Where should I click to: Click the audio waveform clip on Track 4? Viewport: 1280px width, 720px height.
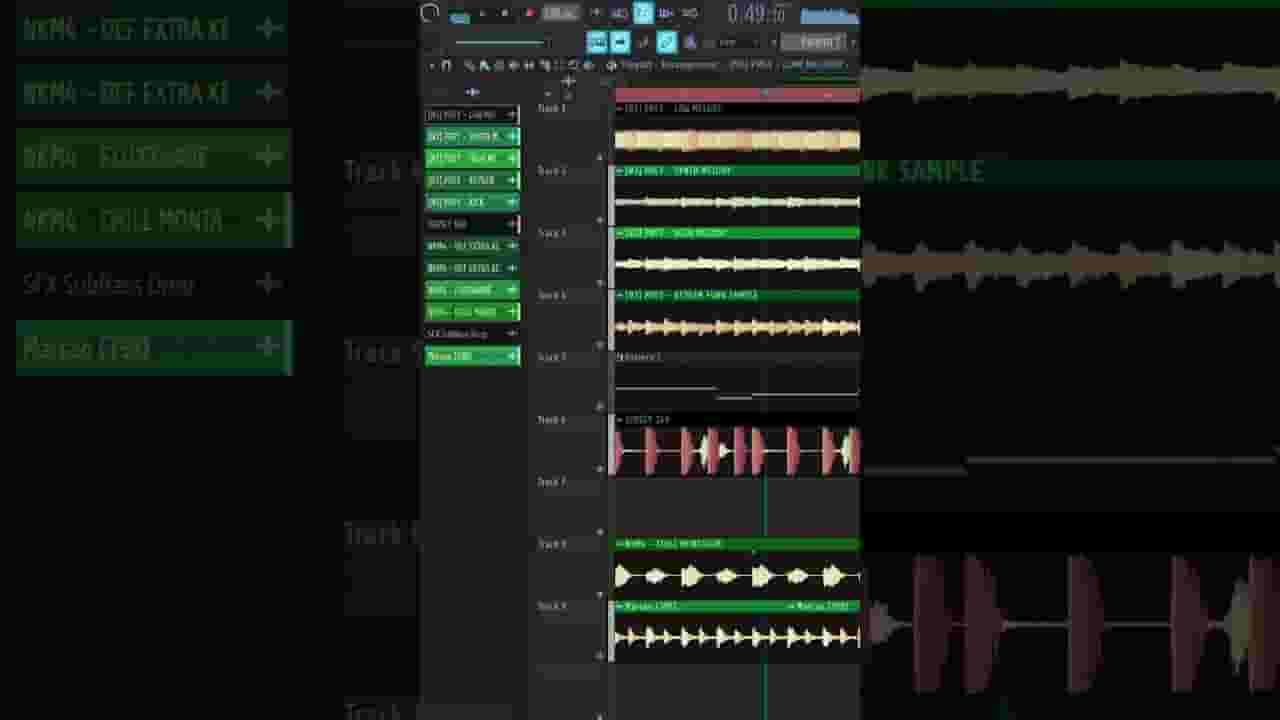[x=737, y=326]
